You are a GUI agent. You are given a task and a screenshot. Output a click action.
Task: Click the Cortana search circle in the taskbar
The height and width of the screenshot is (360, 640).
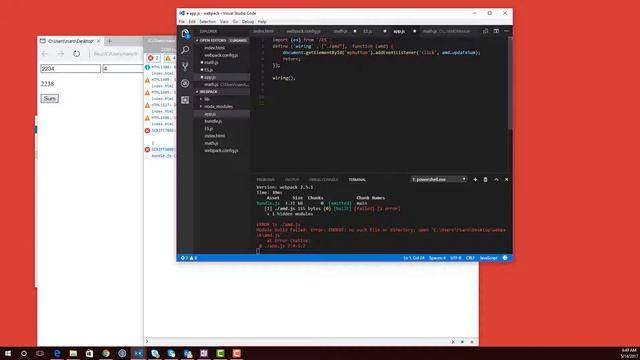[24, 353]
